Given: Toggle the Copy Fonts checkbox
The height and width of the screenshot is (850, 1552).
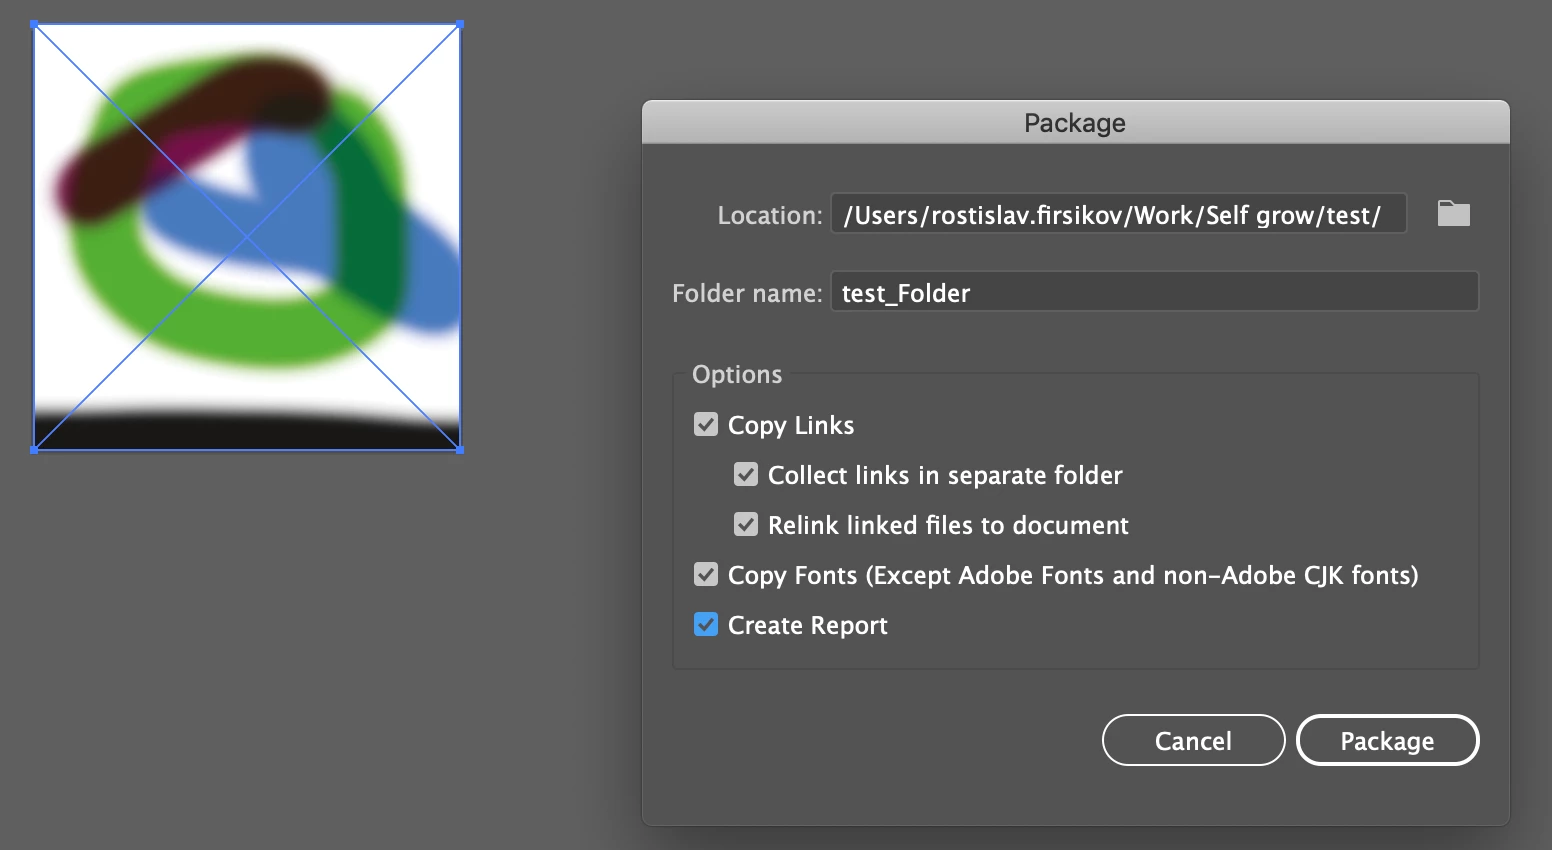Looking at the screenshot, I should pyautogui.click(x=706, y=575).
